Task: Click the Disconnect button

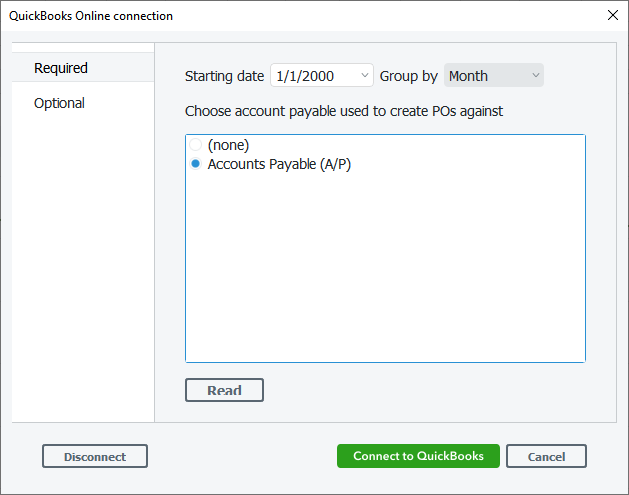Action: click(95, 456)
